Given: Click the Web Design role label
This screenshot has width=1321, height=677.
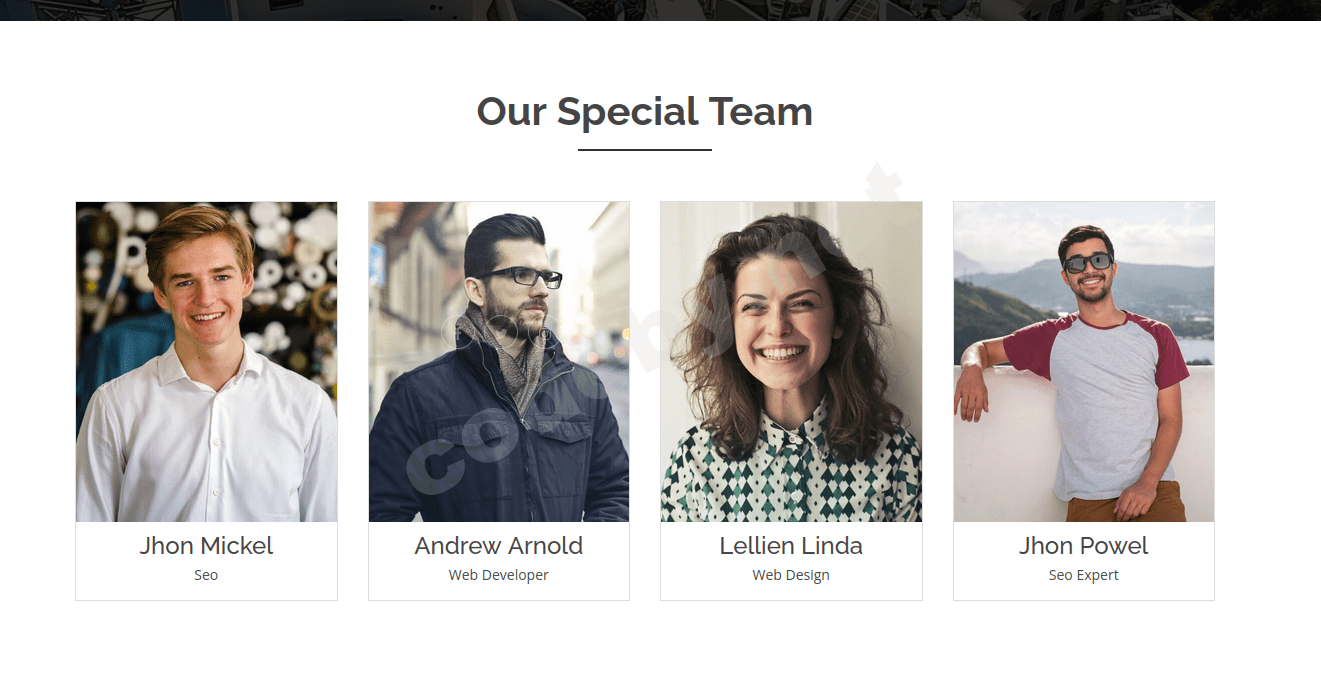Looking at the screenshot, I should click(x=791, y=575).
